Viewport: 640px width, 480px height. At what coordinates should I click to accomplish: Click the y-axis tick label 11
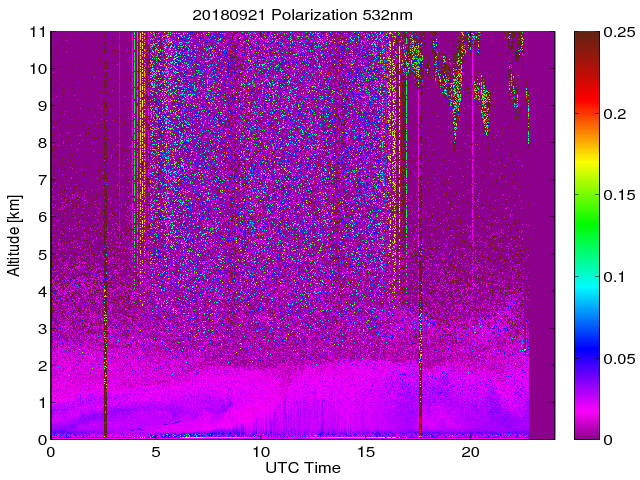click(38, 32)
